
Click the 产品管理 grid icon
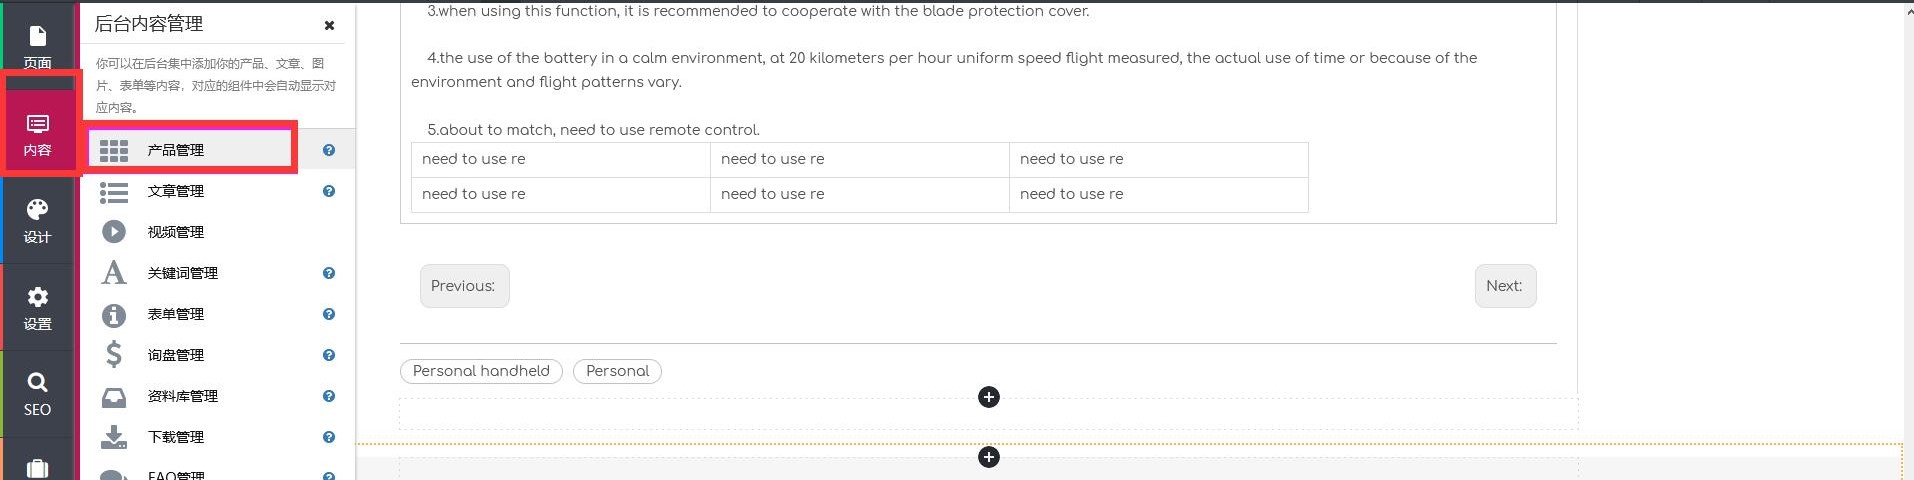pos(114,150)
